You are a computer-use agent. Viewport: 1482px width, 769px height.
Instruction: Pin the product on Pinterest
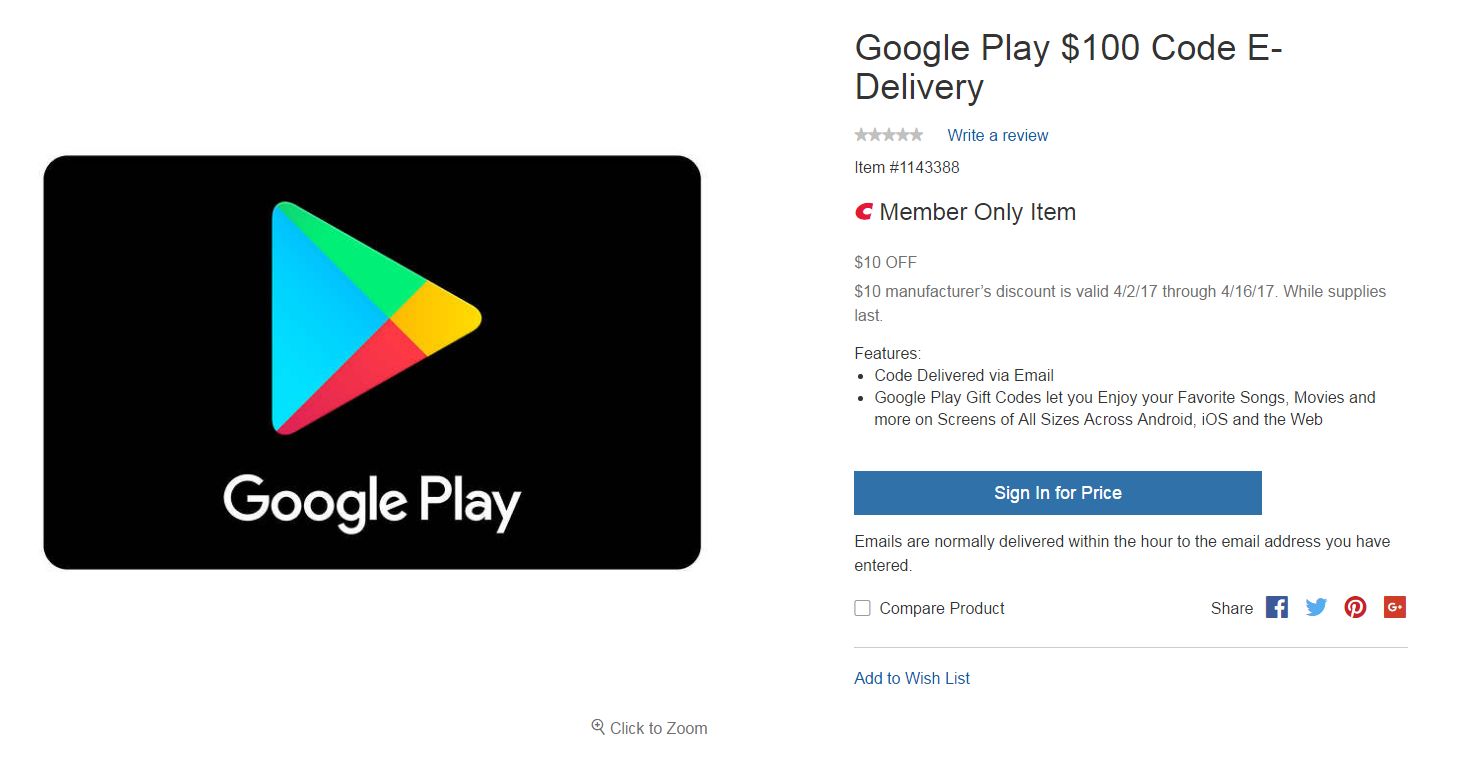[x=1355, y=607]
